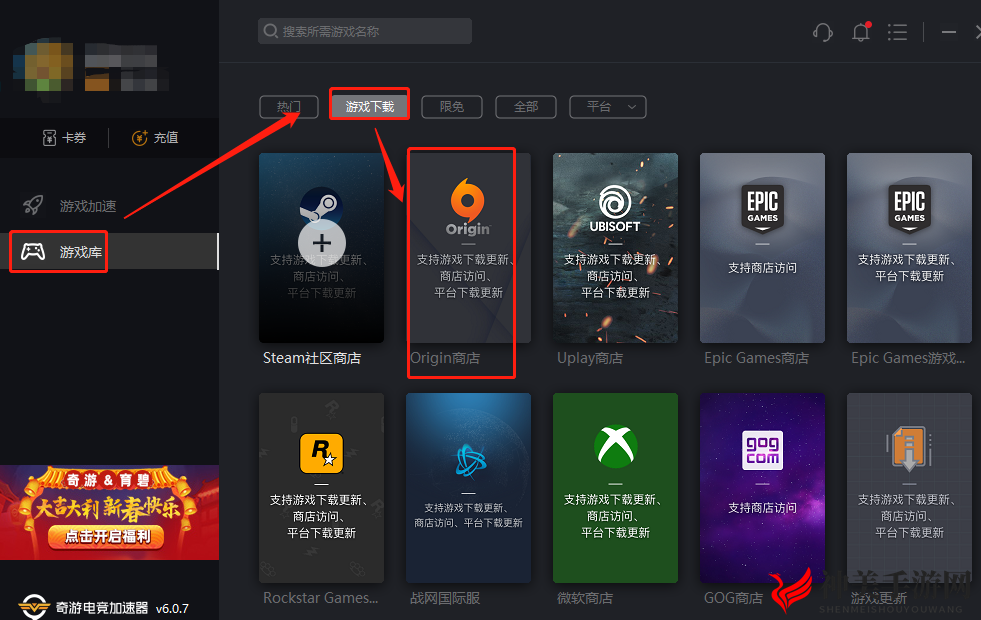Screen dimensions: 981x620
Task: Click the gamepad icon beside 游戏库
Action: [x=33, y=252]
